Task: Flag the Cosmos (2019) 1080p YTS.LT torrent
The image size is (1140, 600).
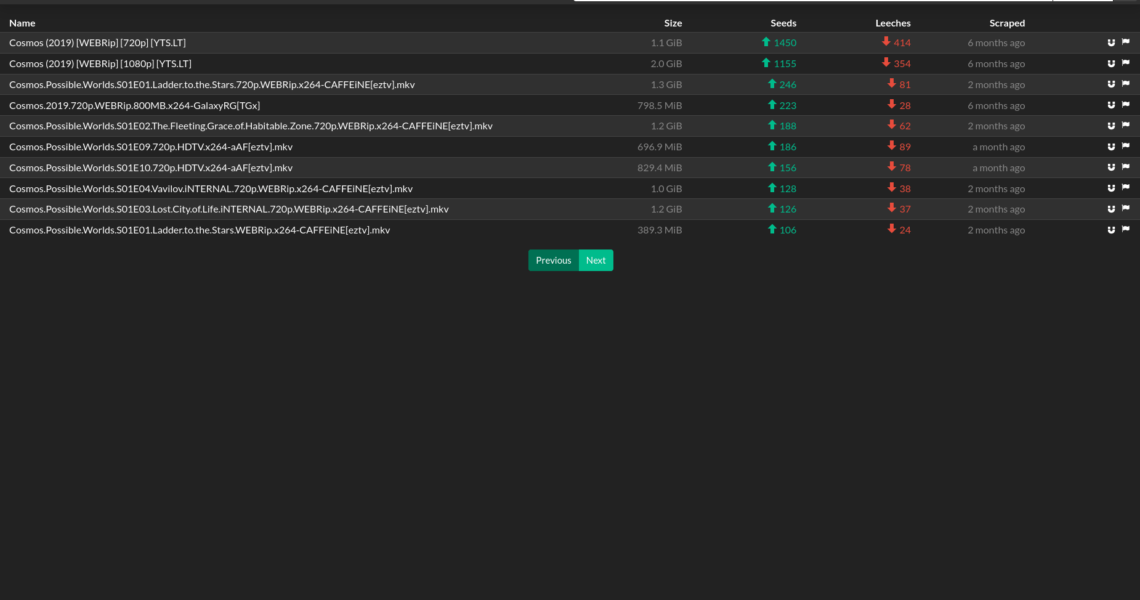Action: 1125,64
